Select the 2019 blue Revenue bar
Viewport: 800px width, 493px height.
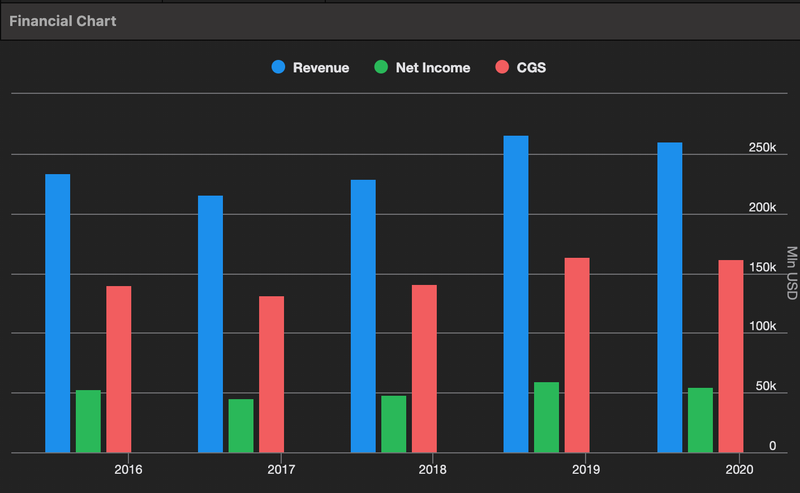point(516,294)
